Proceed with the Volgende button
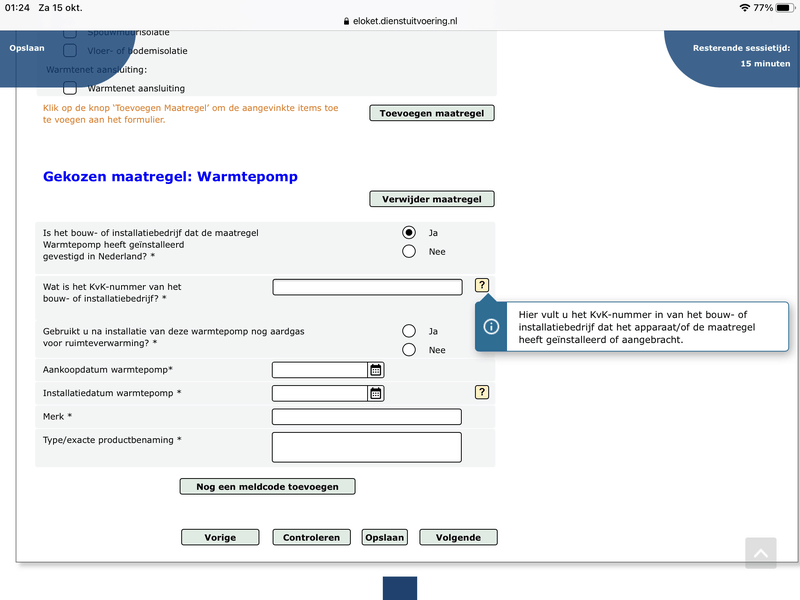The width and height of the screenshot is (800, 600). click(x=458, y=537)
